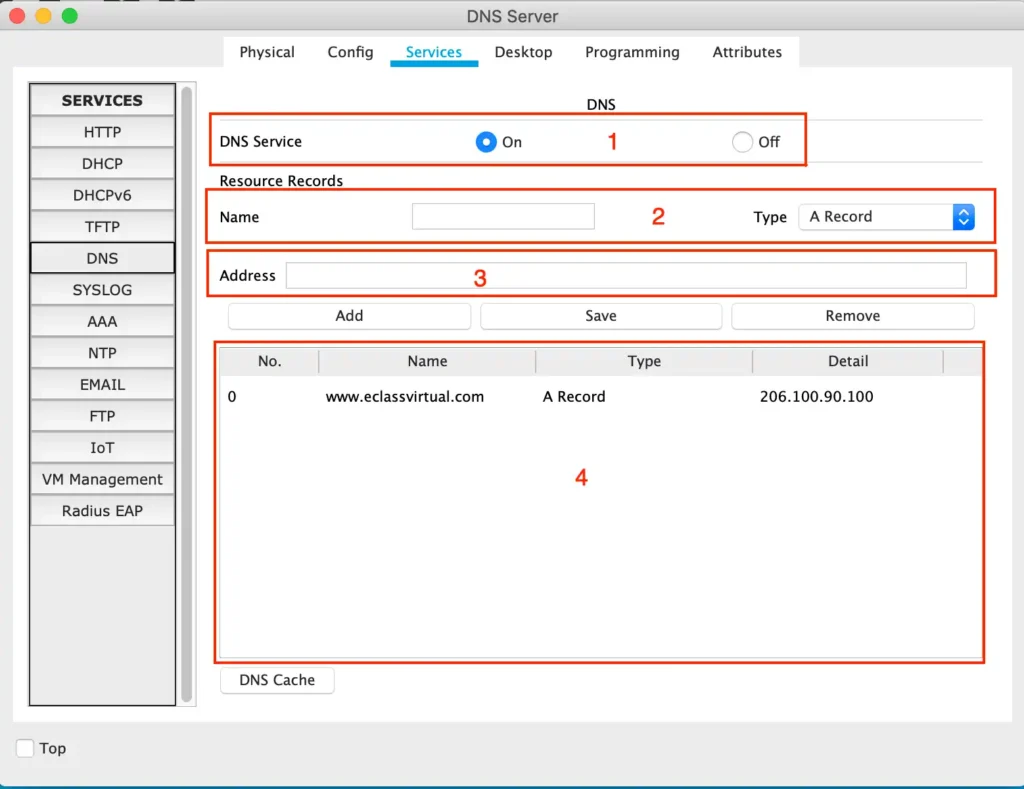Open the record Type dropdown

(x=887, y=217)
